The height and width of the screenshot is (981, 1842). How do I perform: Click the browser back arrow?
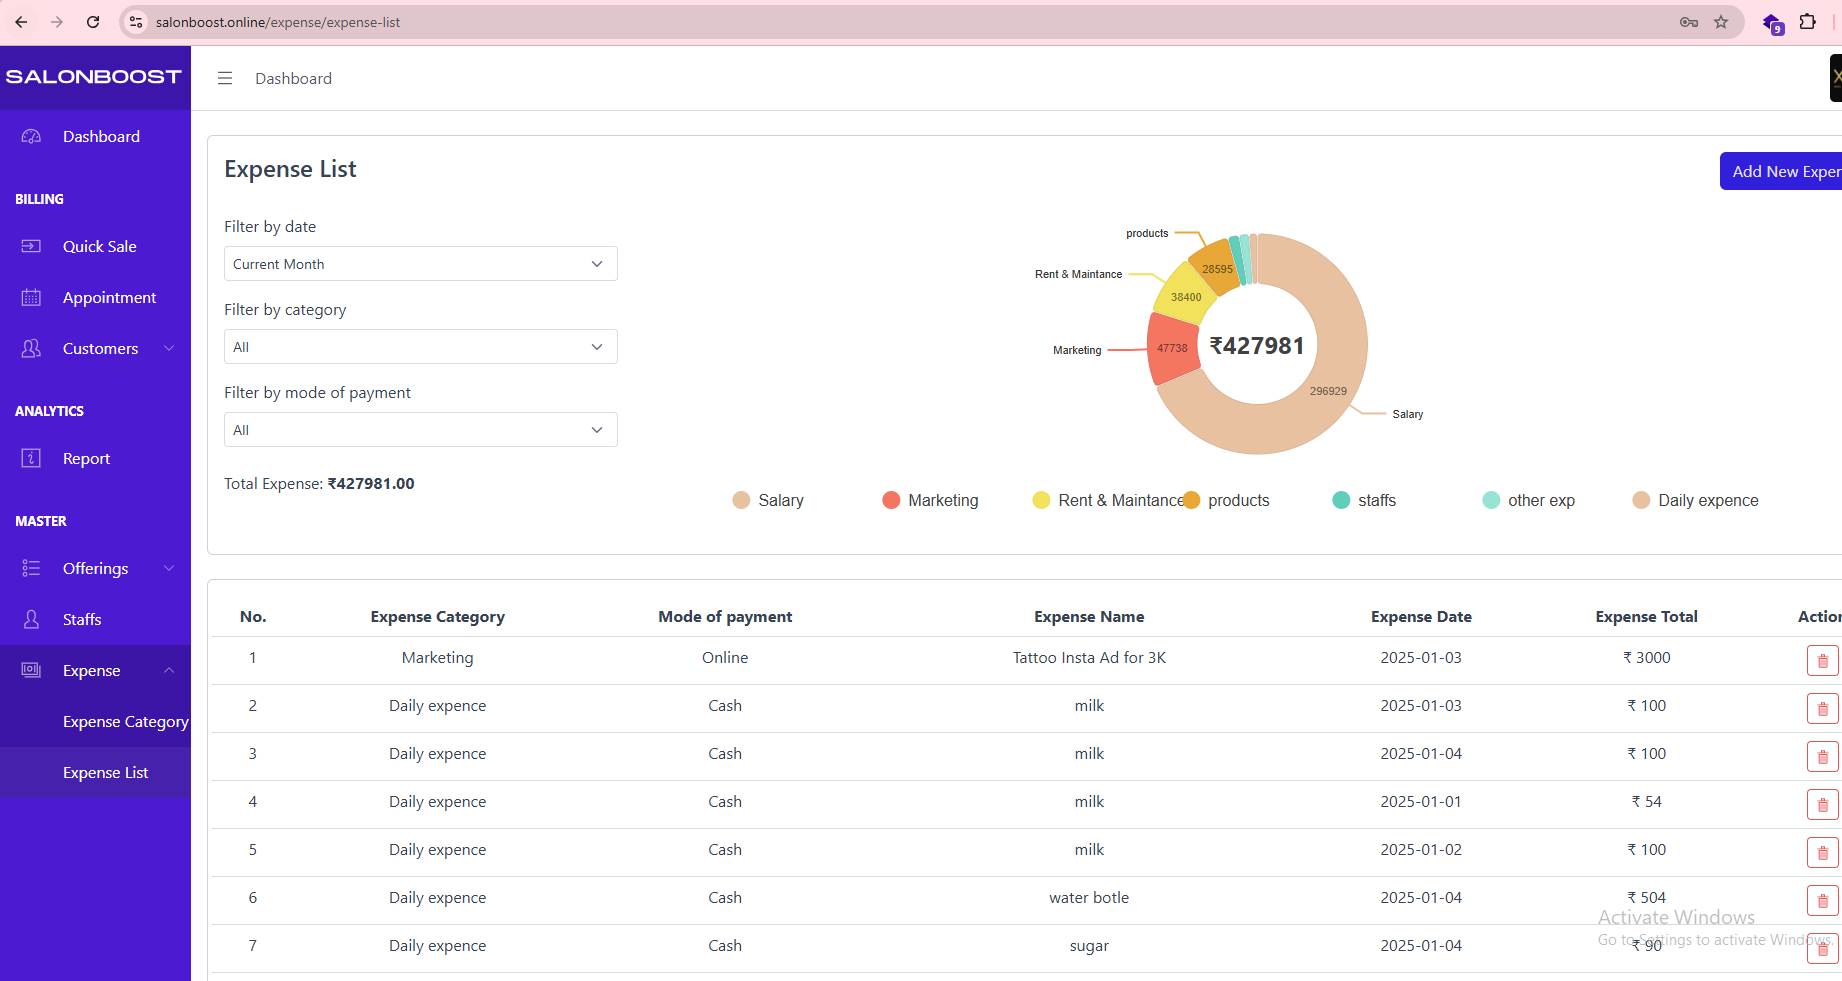click(x=21, y=22)
